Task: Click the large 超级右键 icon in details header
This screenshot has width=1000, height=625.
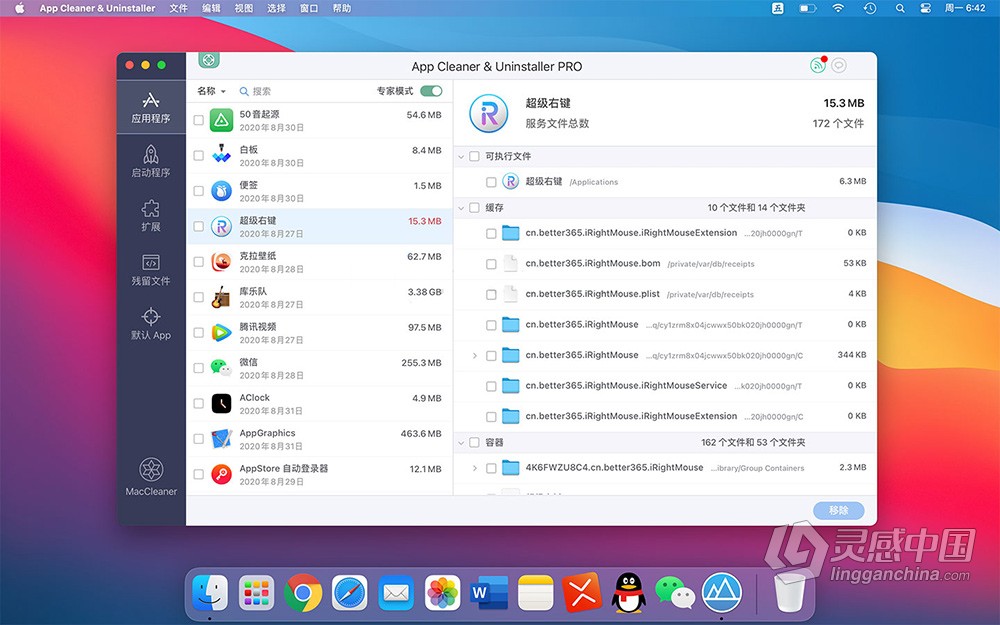Action: 489,114
